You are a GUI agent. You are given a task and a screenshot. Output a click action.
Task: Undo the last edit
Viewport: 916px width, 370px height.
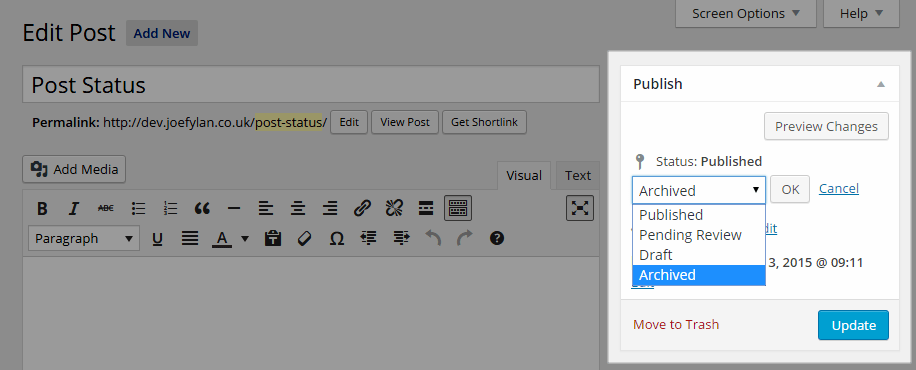click(433, 238)
